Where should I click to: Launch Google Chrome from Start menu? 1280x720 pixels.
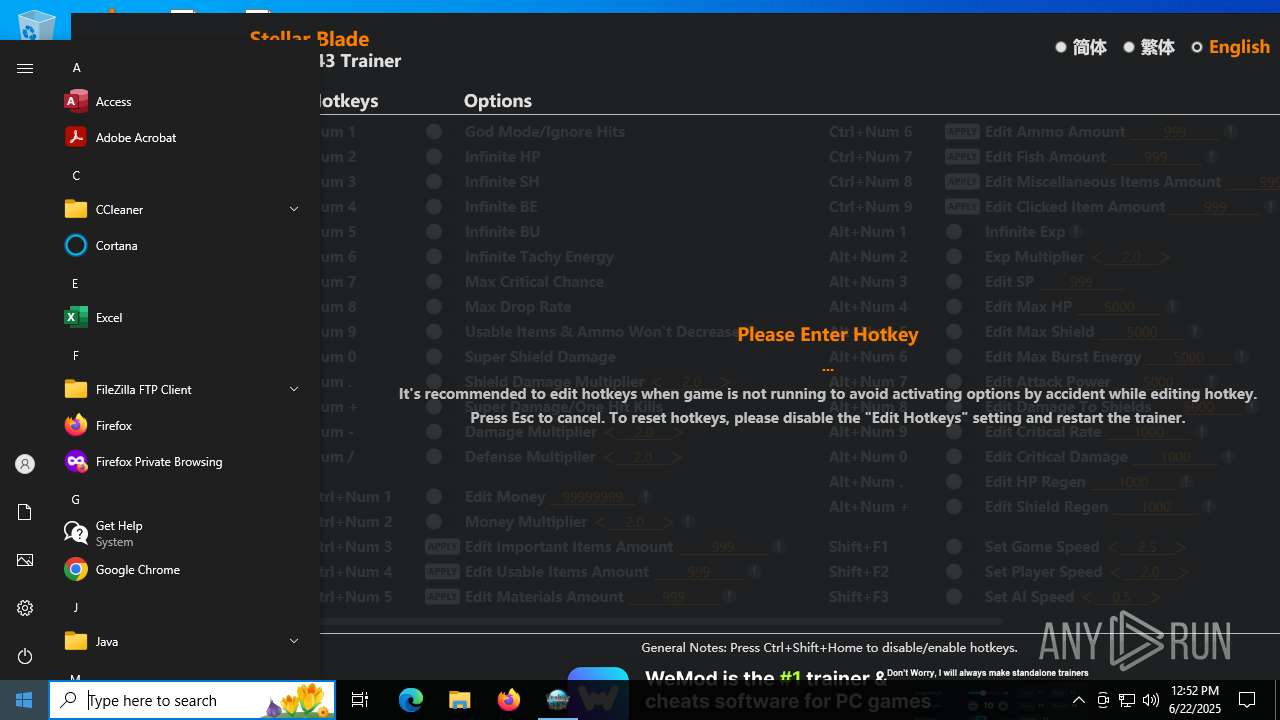[x=182, y=569]
